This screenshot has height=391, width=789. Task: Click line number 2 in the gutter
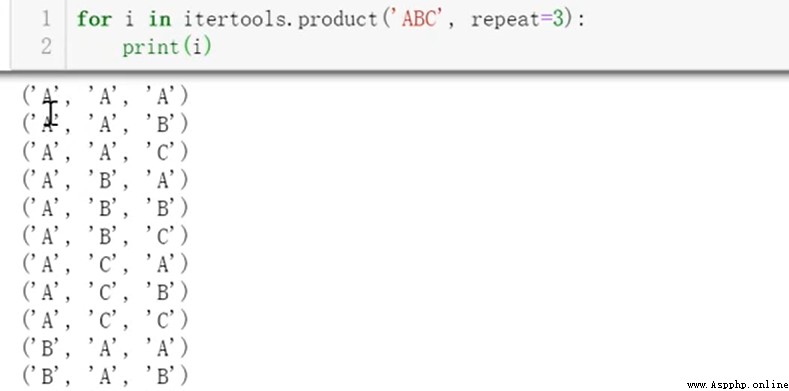pyautogui.click(x=46, y=46)
